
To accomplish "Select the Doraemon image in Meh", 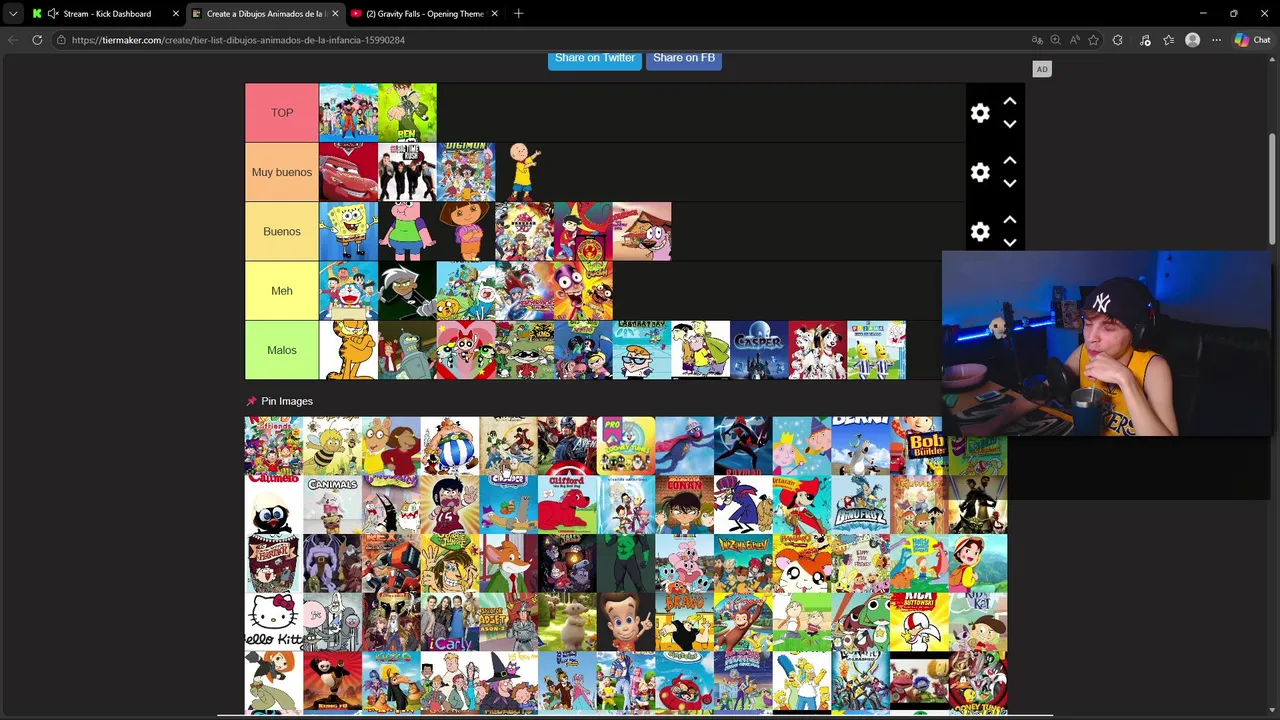I will tap(348, 291).
